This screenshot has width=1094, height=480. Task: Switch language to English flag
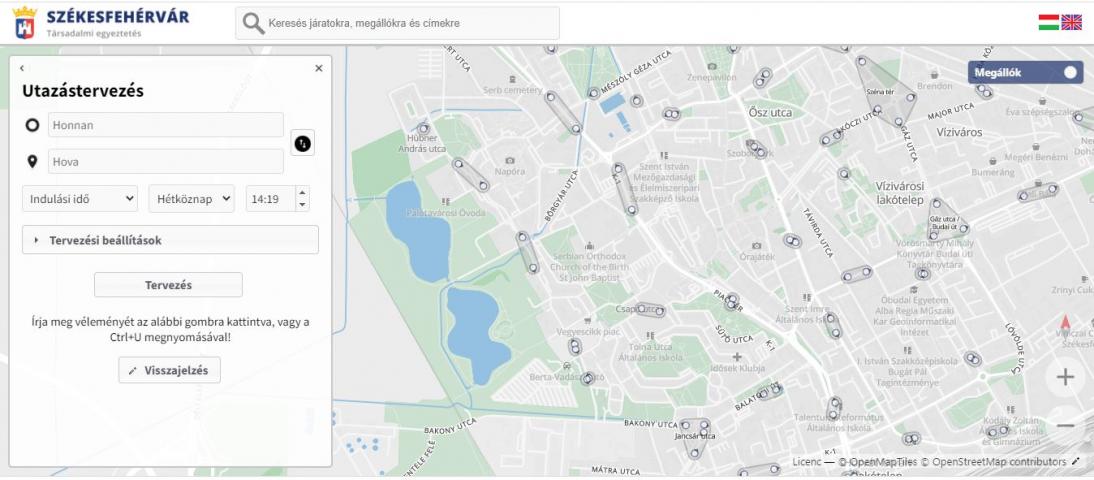(x=1071, y=22)
